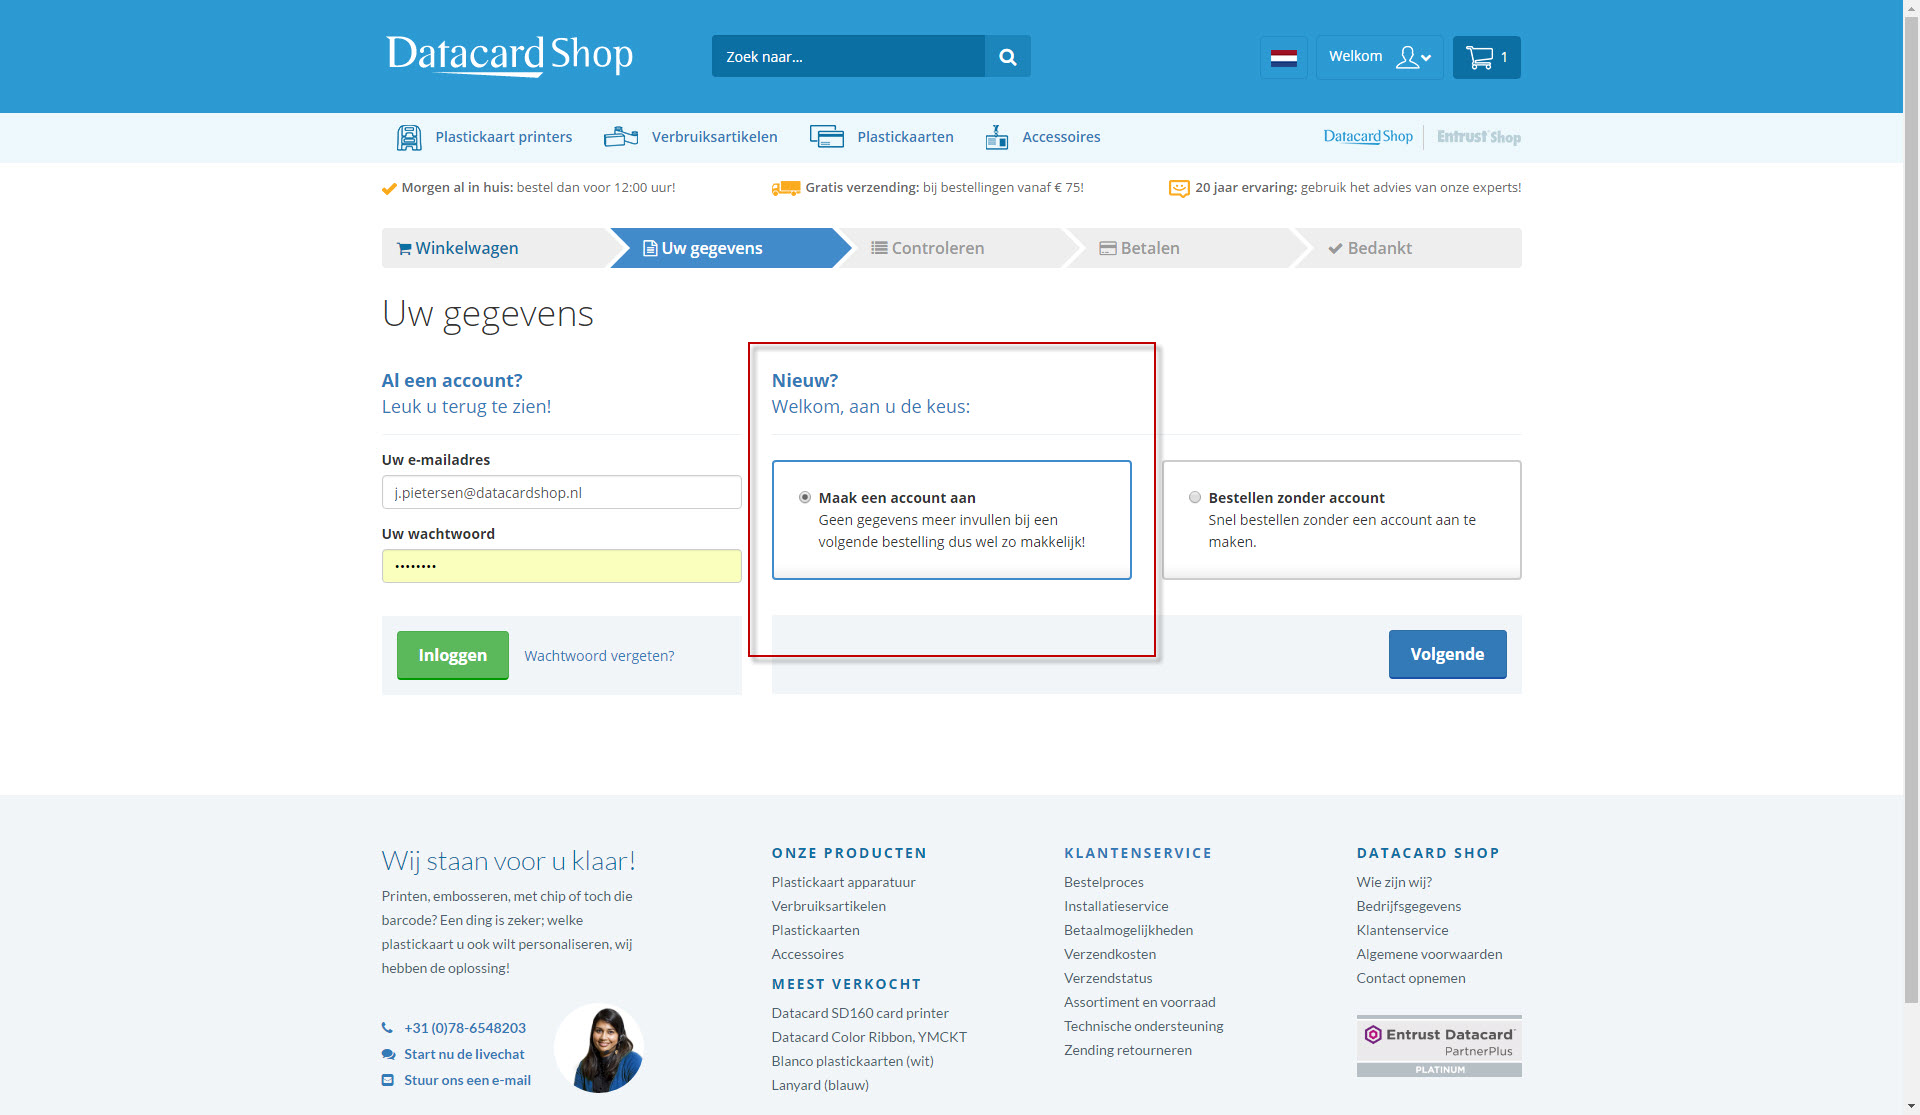Go to Winkelwagen checkout step
This screenshot has width=1920, height=1115.
tap(497, 248)
